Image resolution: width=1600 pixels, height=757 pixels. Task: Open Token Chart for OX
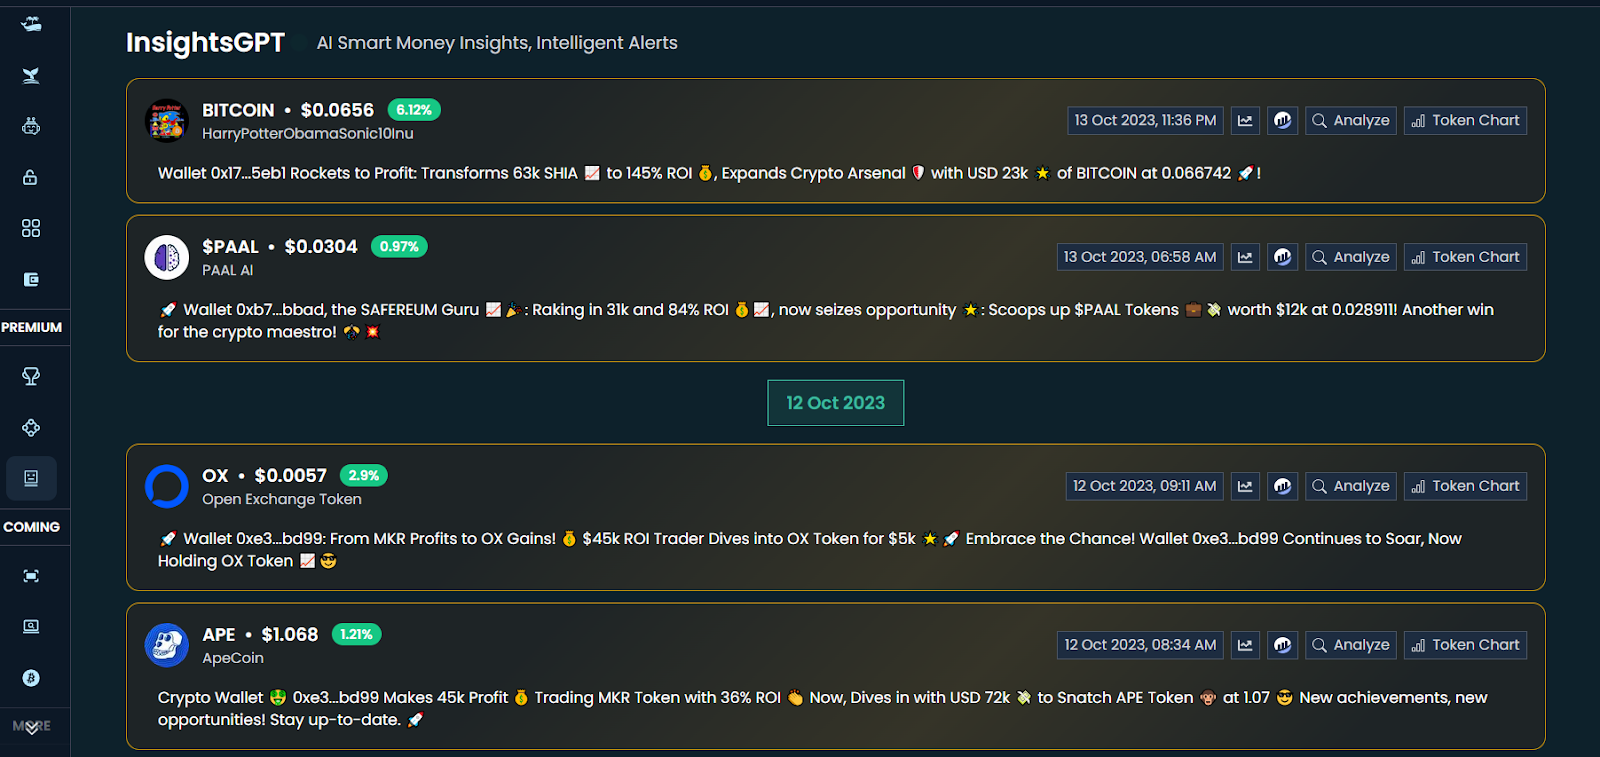(x=1465, y=486)
